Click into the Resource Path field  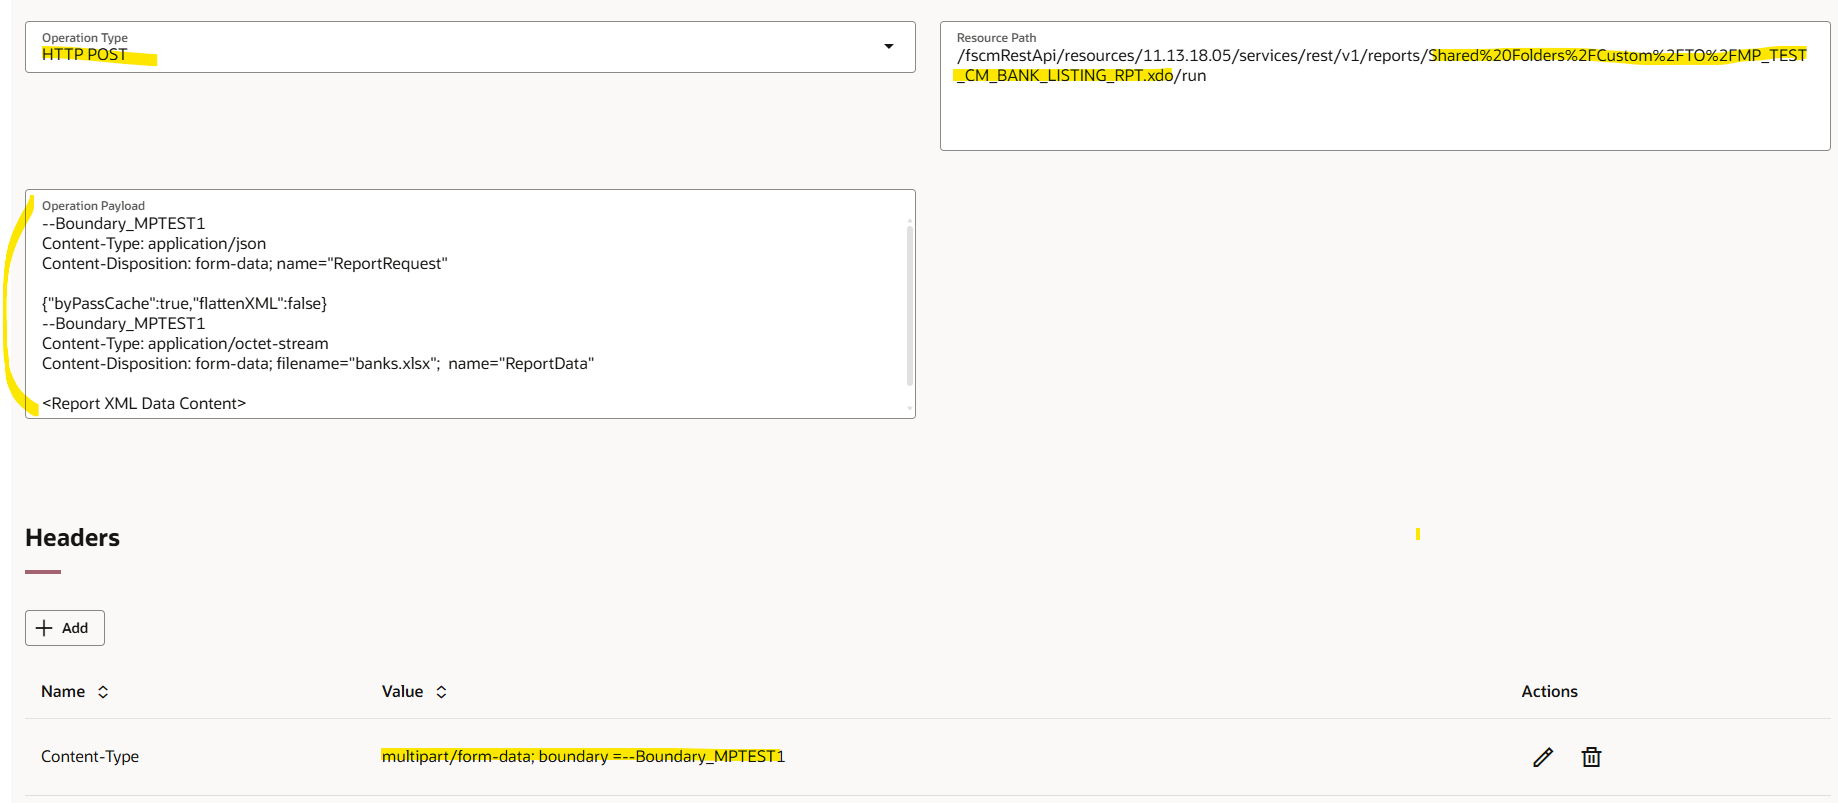click(1385, 86)
